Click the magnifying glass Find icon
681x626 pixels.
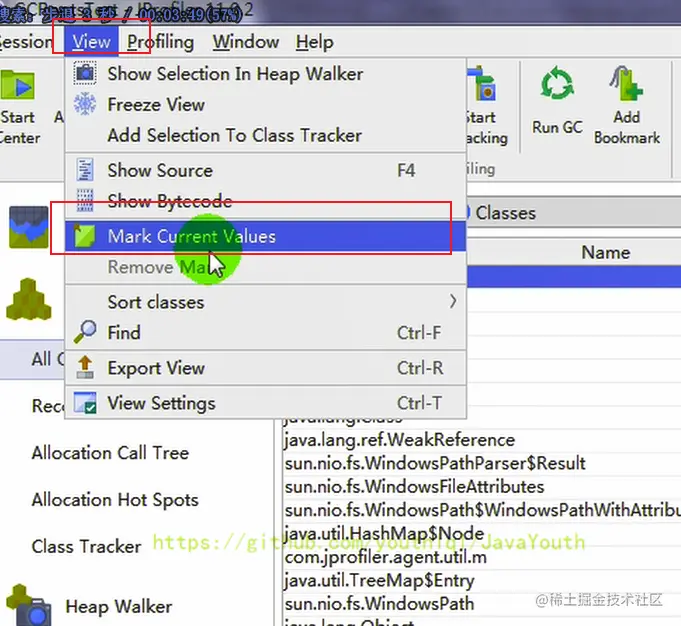(85, 332)
